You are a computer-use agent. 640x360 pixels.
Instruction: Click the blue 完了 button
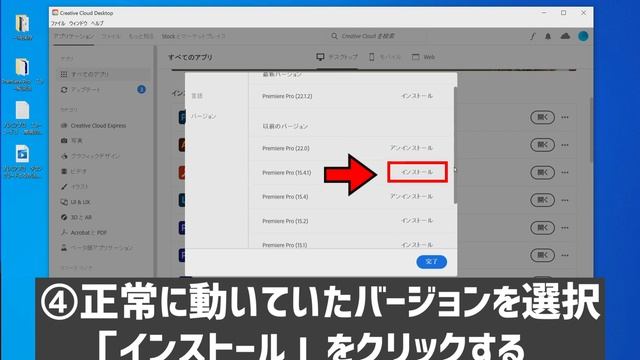click(431, 262)
